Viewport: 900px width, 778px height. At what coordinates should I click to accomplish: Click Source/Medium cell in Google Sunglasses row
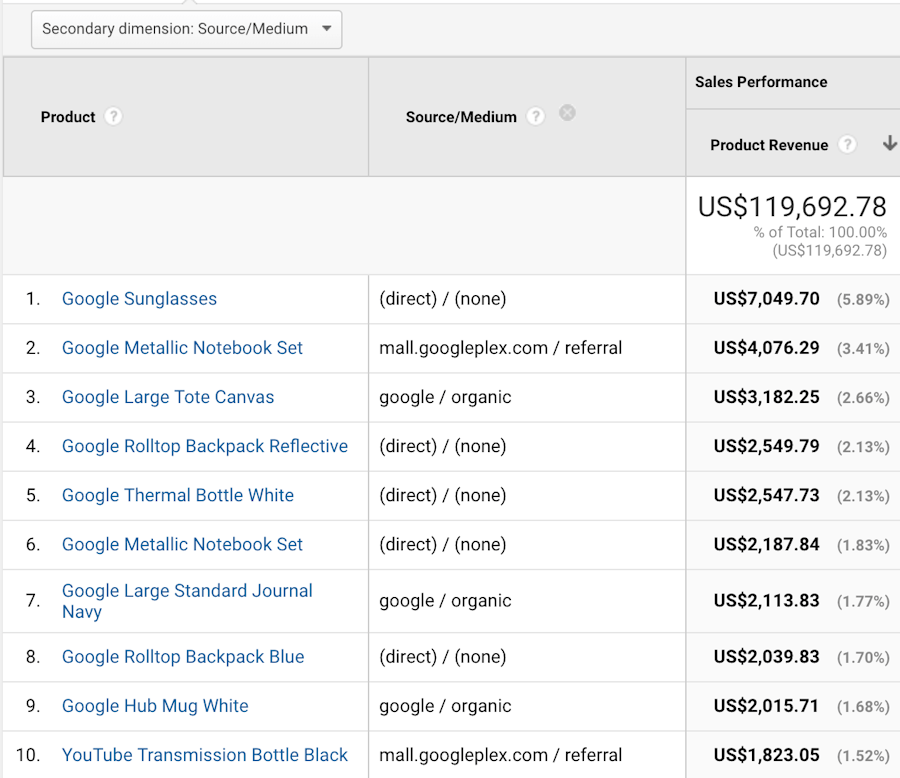(x=443, y=299)
